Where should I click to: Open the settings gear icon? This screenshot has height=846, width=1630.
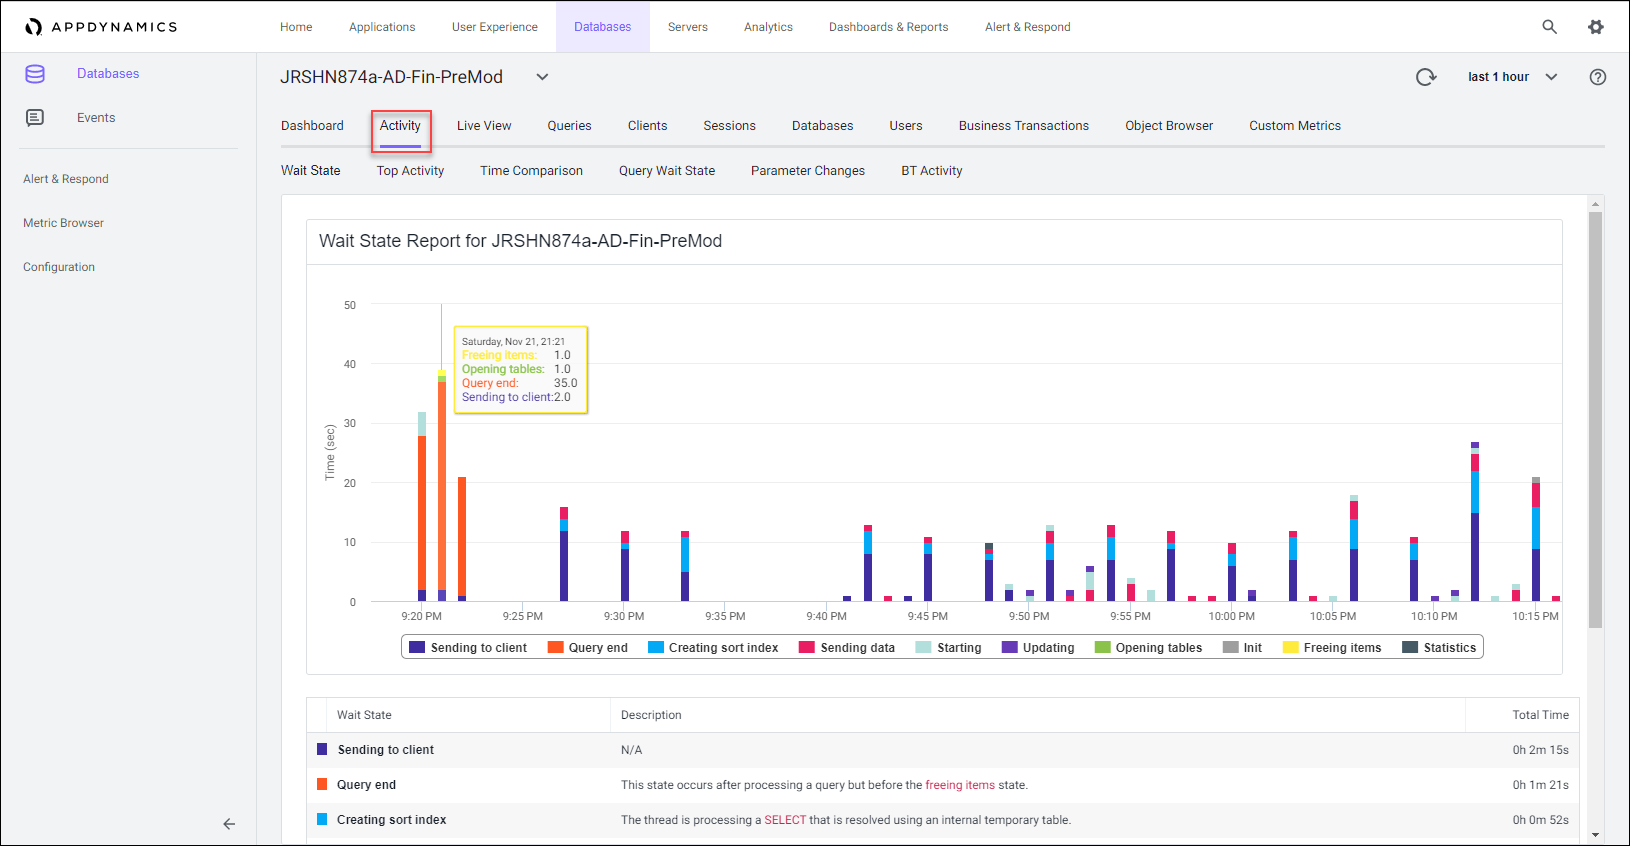pyautogui.click(x=1596, y=27)
